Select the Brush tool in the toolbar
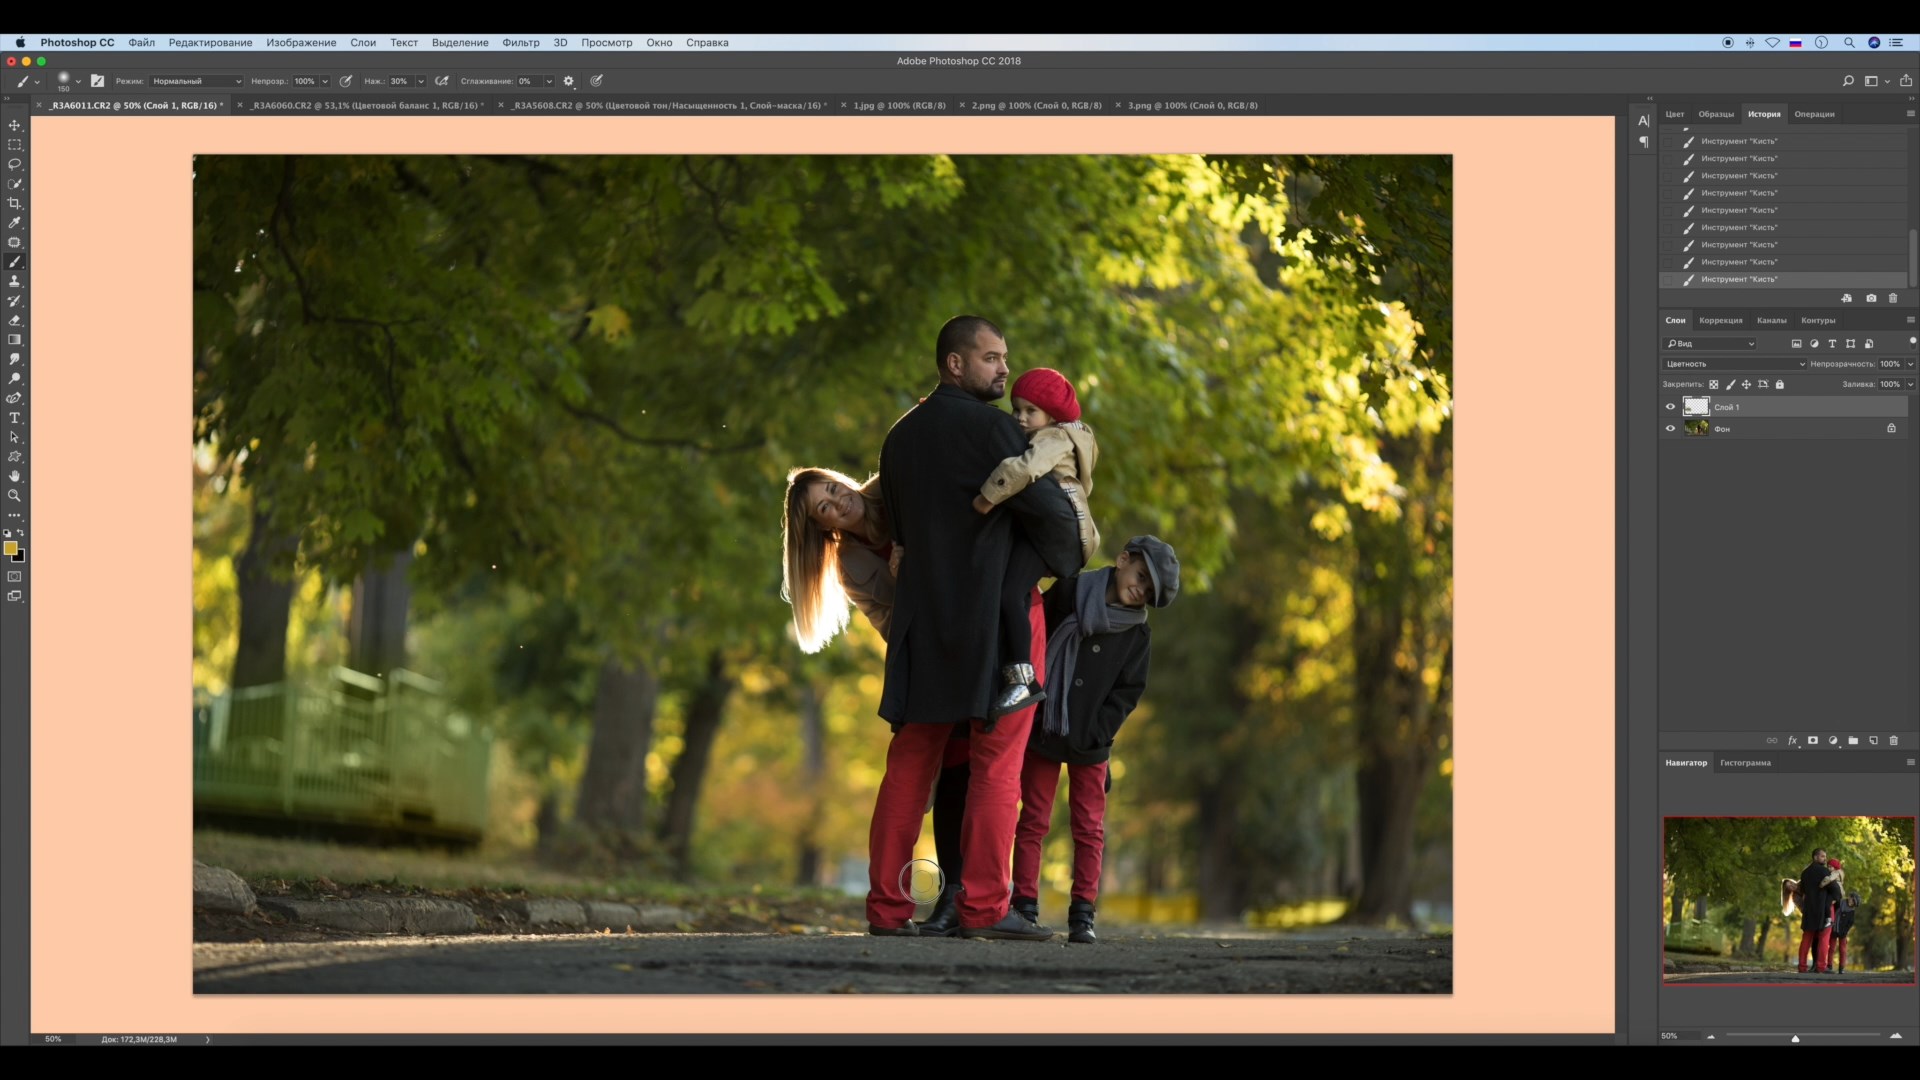The image size is (1920, 1080). click(14, 262)
